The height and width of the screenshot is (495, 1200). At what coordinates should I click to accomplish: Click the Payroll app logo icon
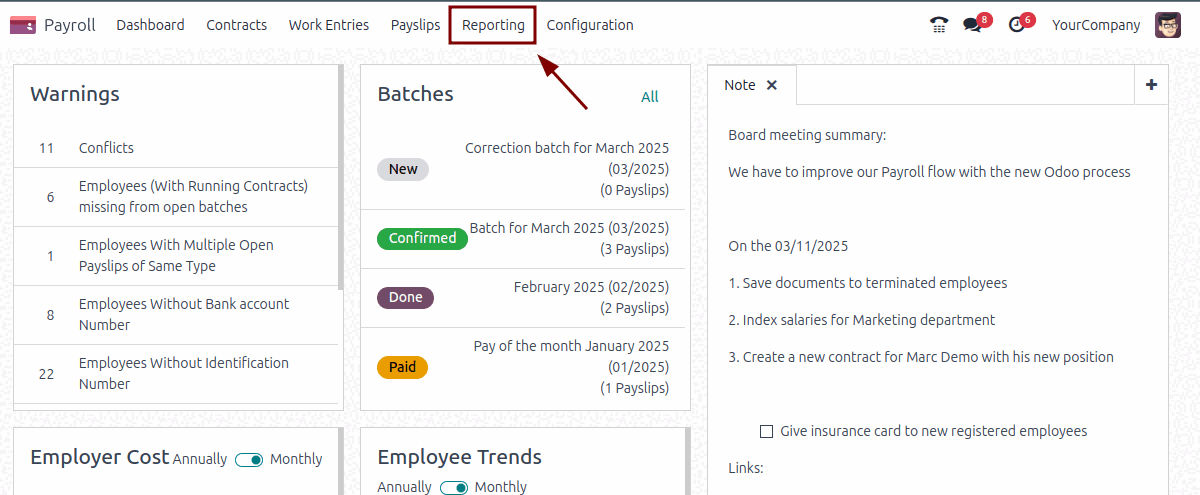coord(22,25)
